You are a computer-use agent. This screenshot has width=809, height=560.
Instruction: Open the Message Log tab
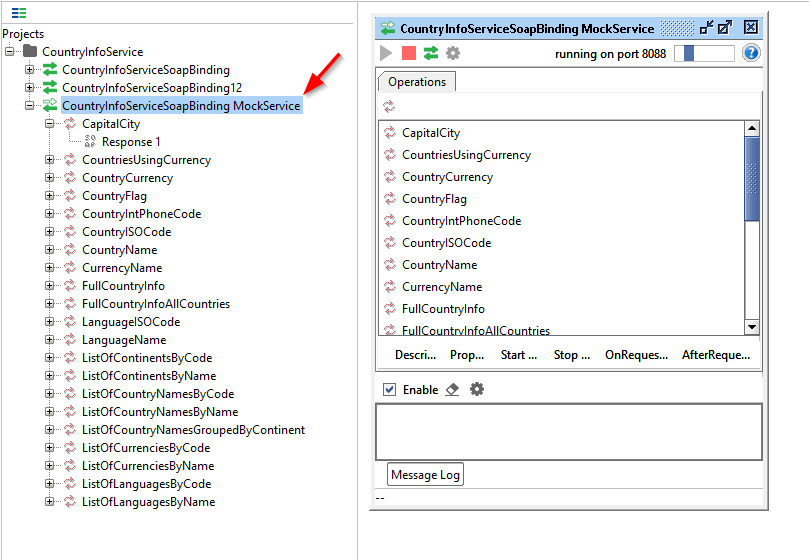click(x=425, y=475)
